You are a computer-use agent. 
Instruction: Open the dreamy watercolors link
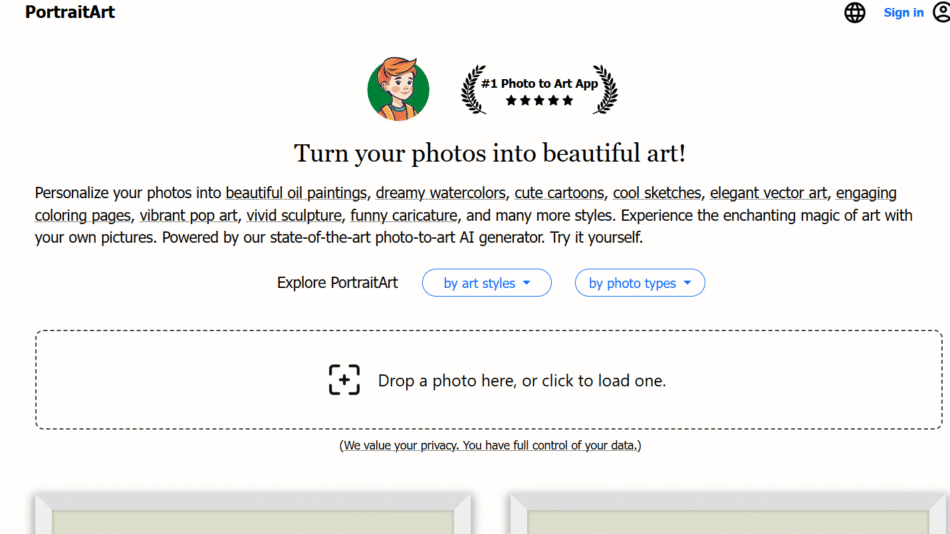coord(439,193)
